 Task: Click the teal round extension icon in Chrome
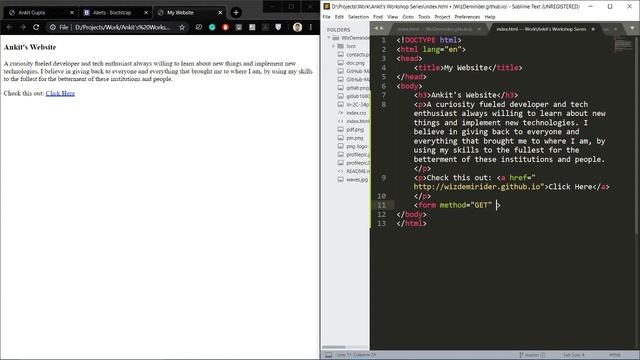212,27
